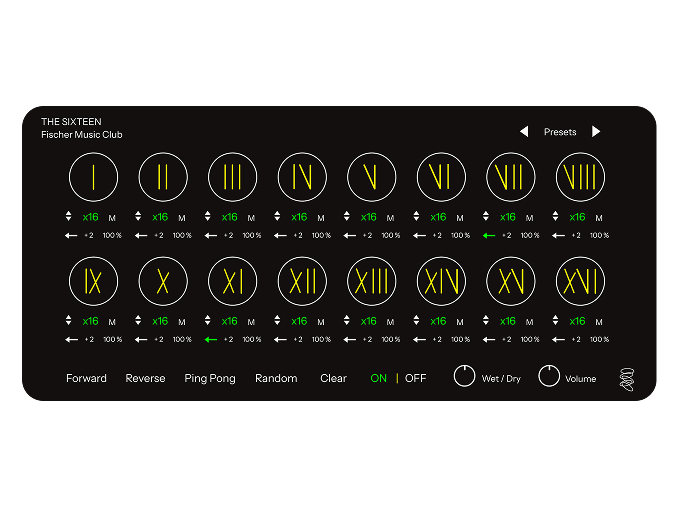
Task: Select step X circle
Action: click(x=163, y=281)
